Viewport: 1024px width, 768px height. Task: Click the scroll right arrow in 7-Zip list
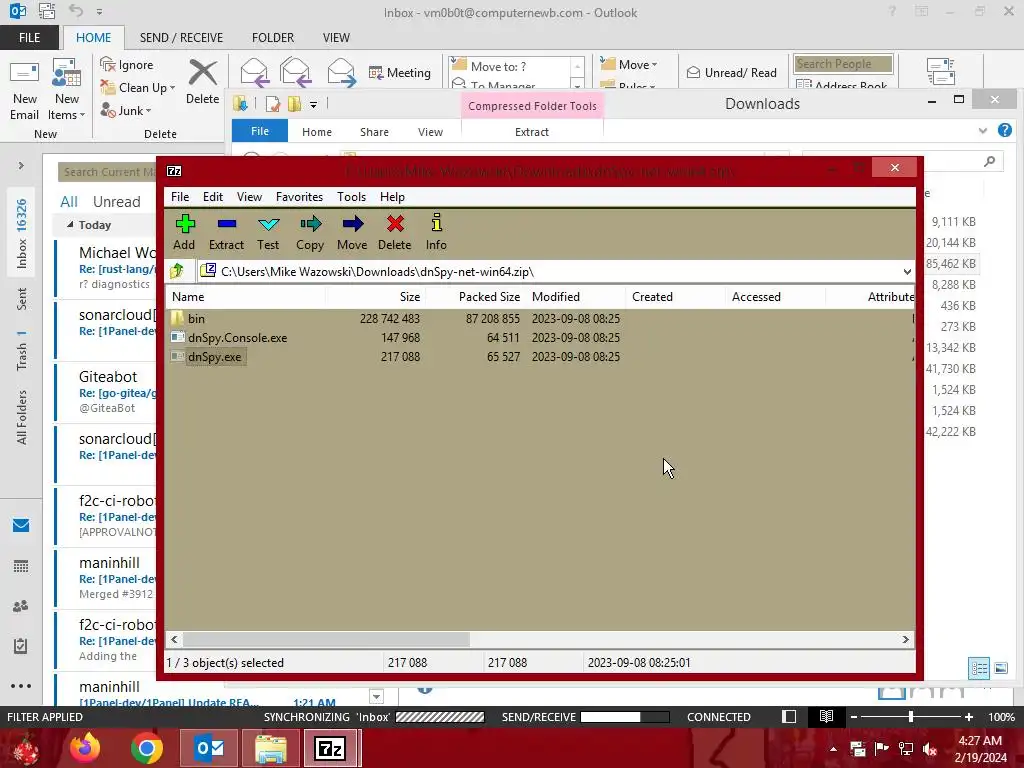point(906,639)
